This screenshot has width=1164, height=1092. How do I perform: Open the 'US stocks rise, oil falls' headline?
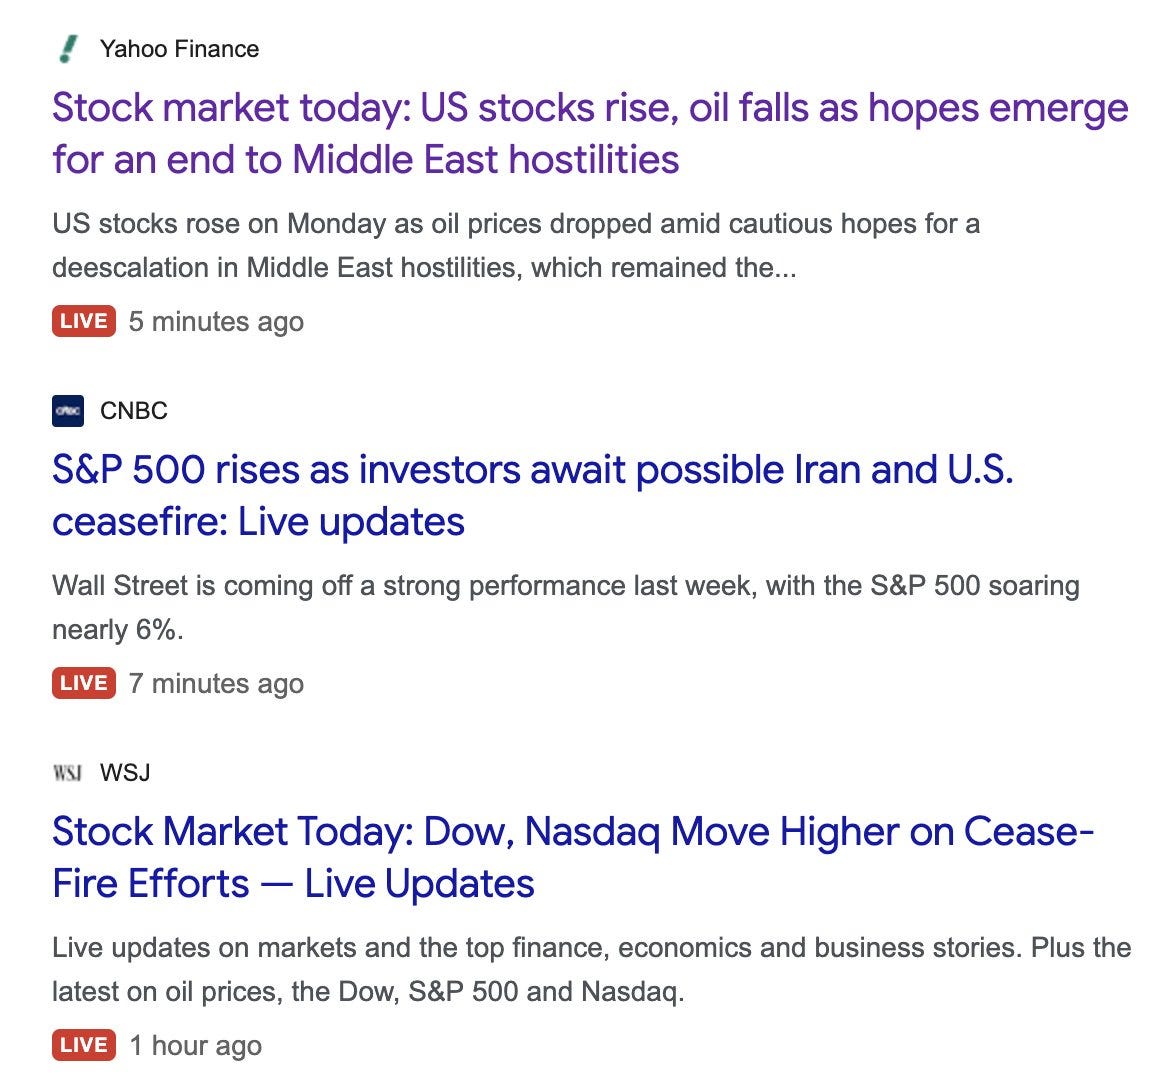(590, 134)
